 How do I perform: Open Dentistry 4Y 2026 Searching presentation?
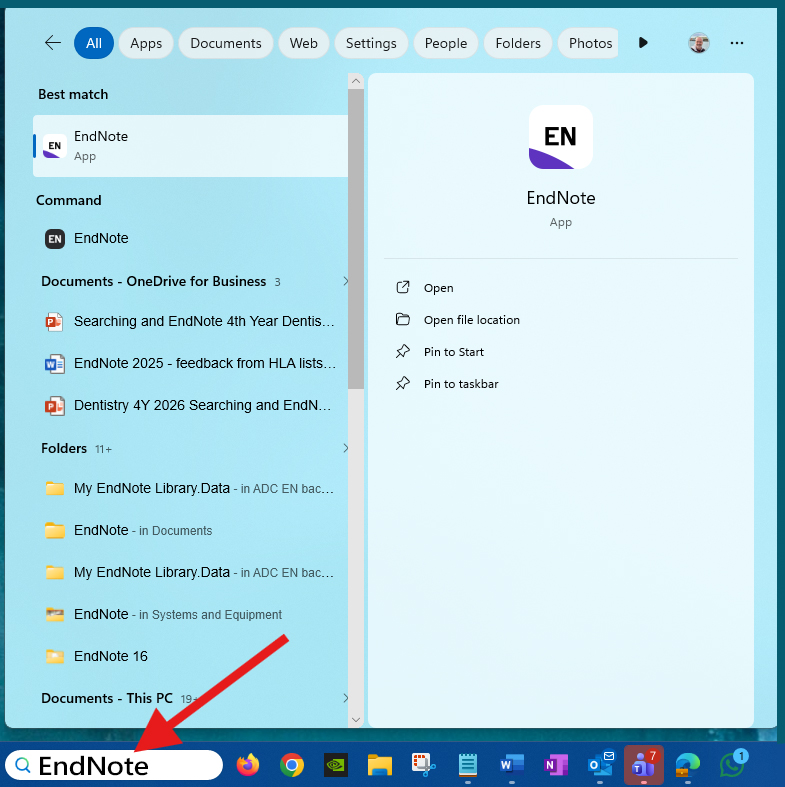[x=190, y=405]
